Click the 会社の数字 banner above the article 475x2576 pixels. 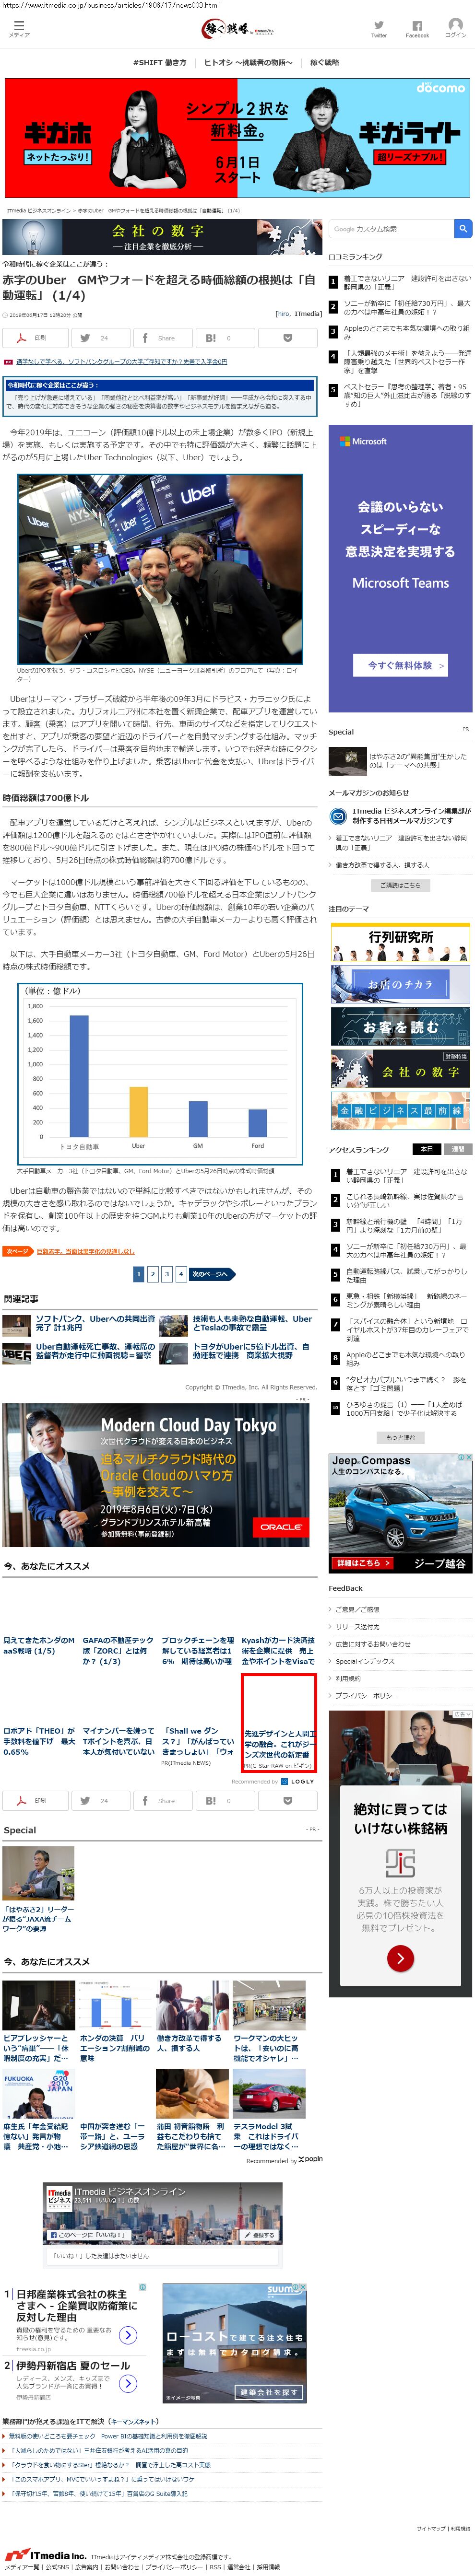(x=162, y=237)
